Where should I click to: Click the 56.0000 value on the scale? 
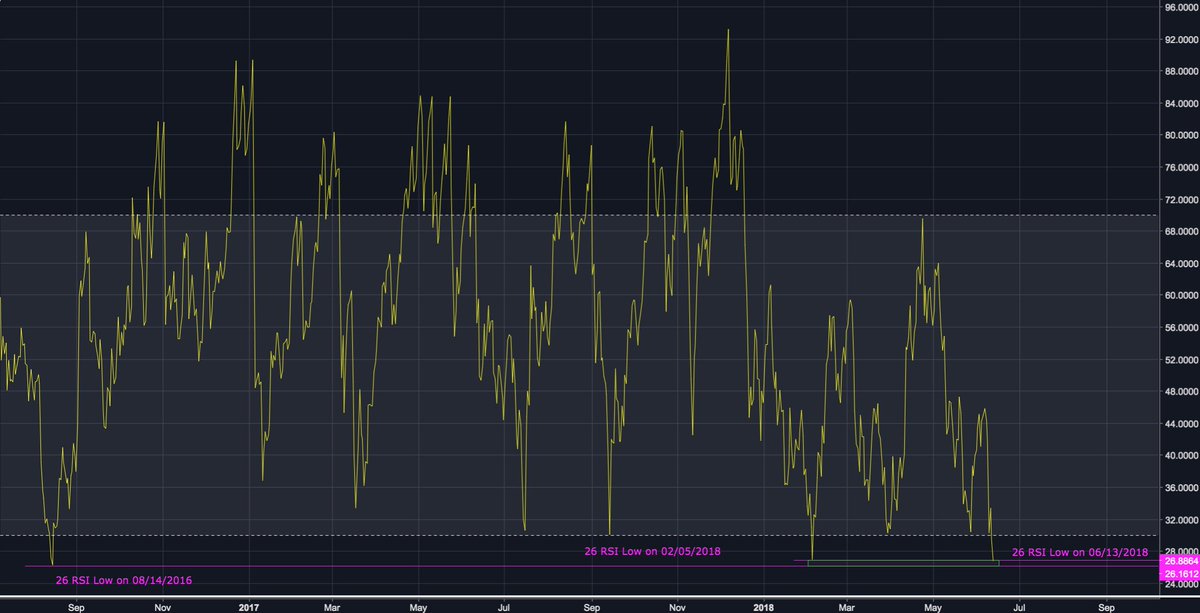point(1182,328)
